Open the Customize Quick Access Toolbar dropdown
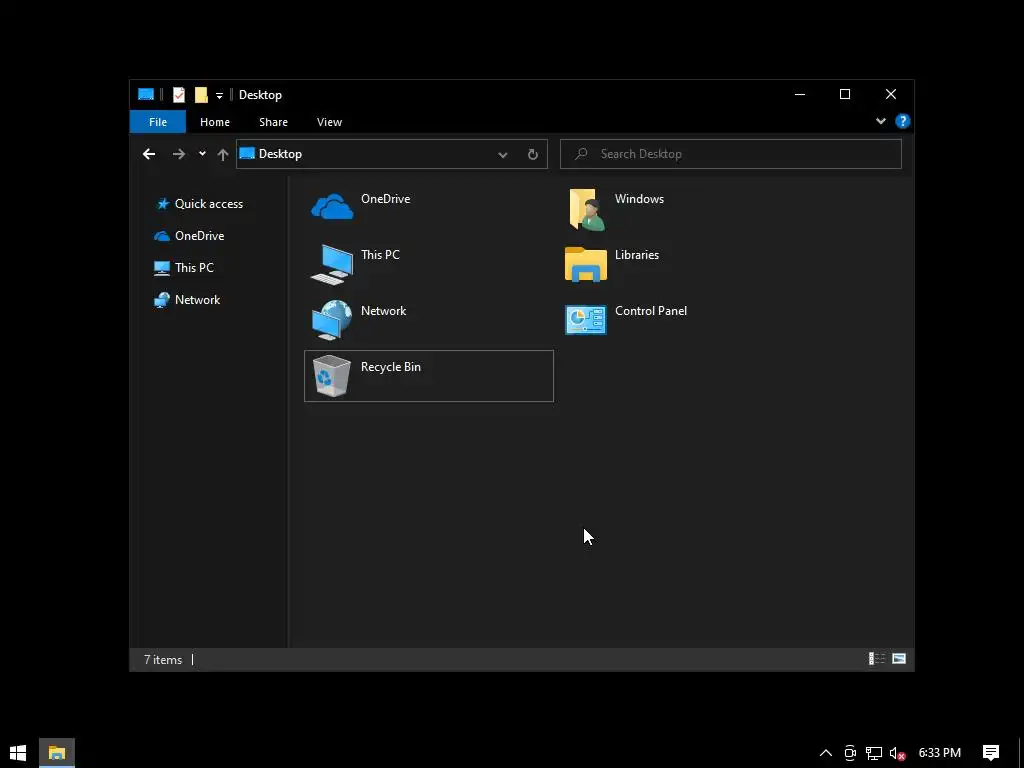This screenshot has width=1024, height=768. 219,95
